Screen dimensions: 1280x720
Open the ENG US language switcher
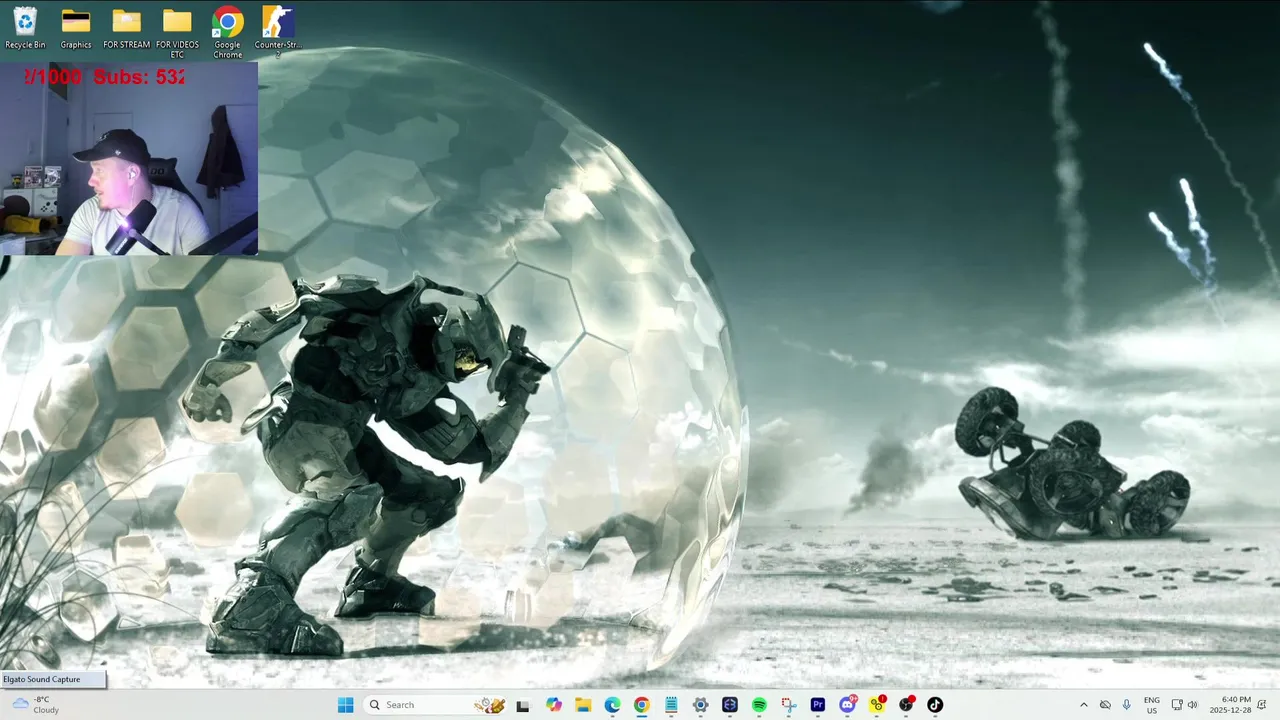click(x=1152, y=705)
